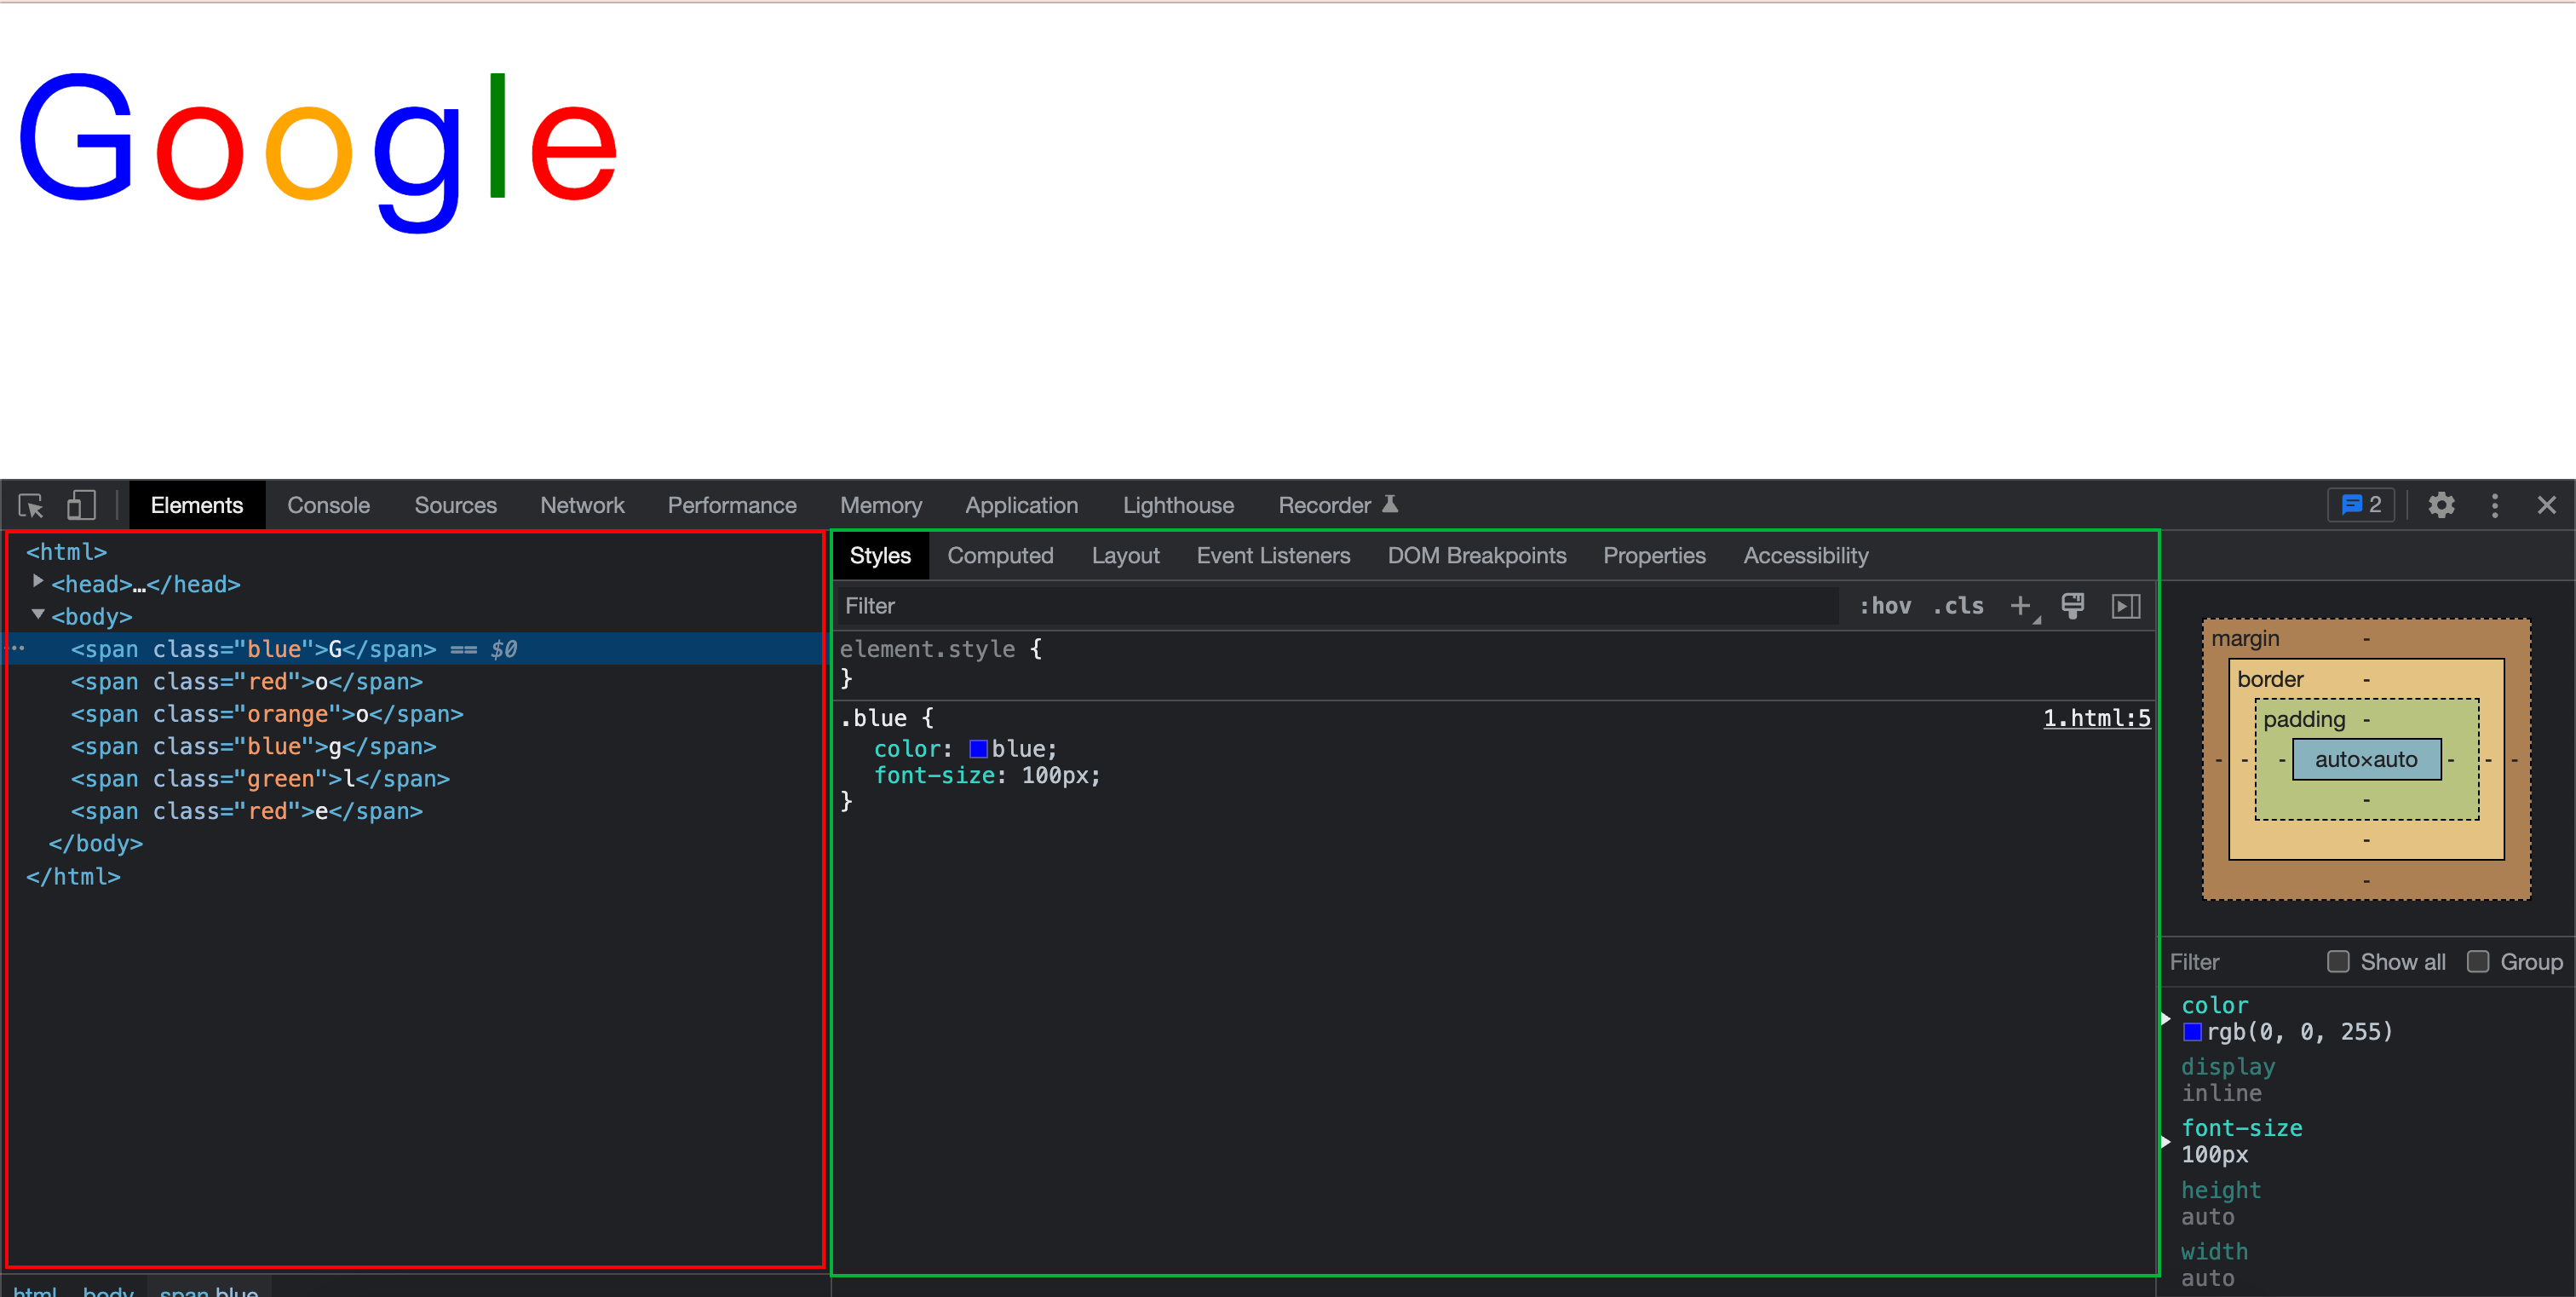Click the margin label in box model

[x=2245, y=638]
